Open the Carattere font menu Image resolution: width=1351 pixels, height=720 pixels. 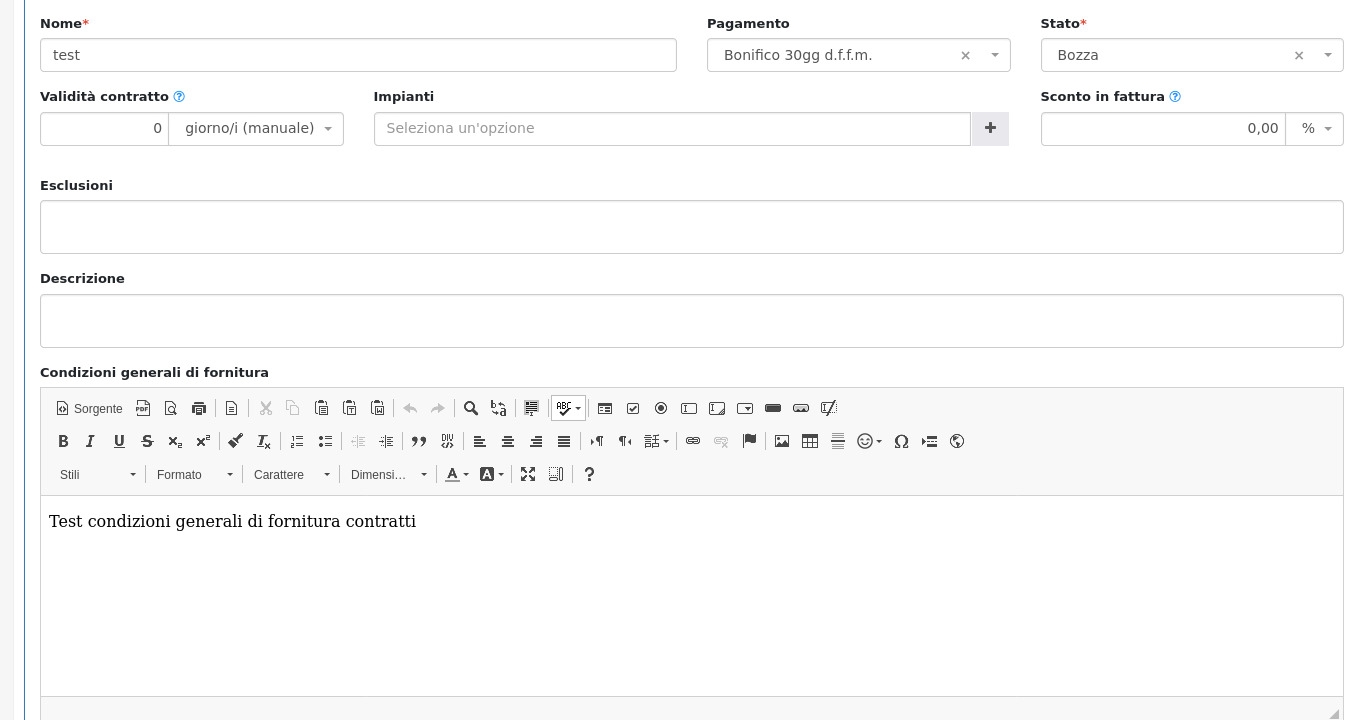[x=291, y=474]
